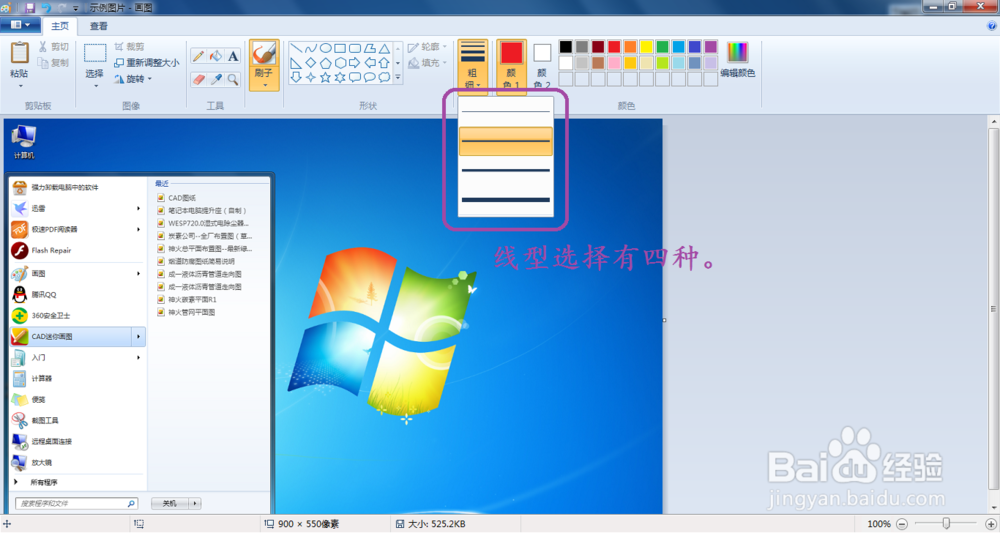Open the blue Paint file menu button
Image resolution: width=1000 pixels, height=533 pixels.
click(x=20, y=26)
